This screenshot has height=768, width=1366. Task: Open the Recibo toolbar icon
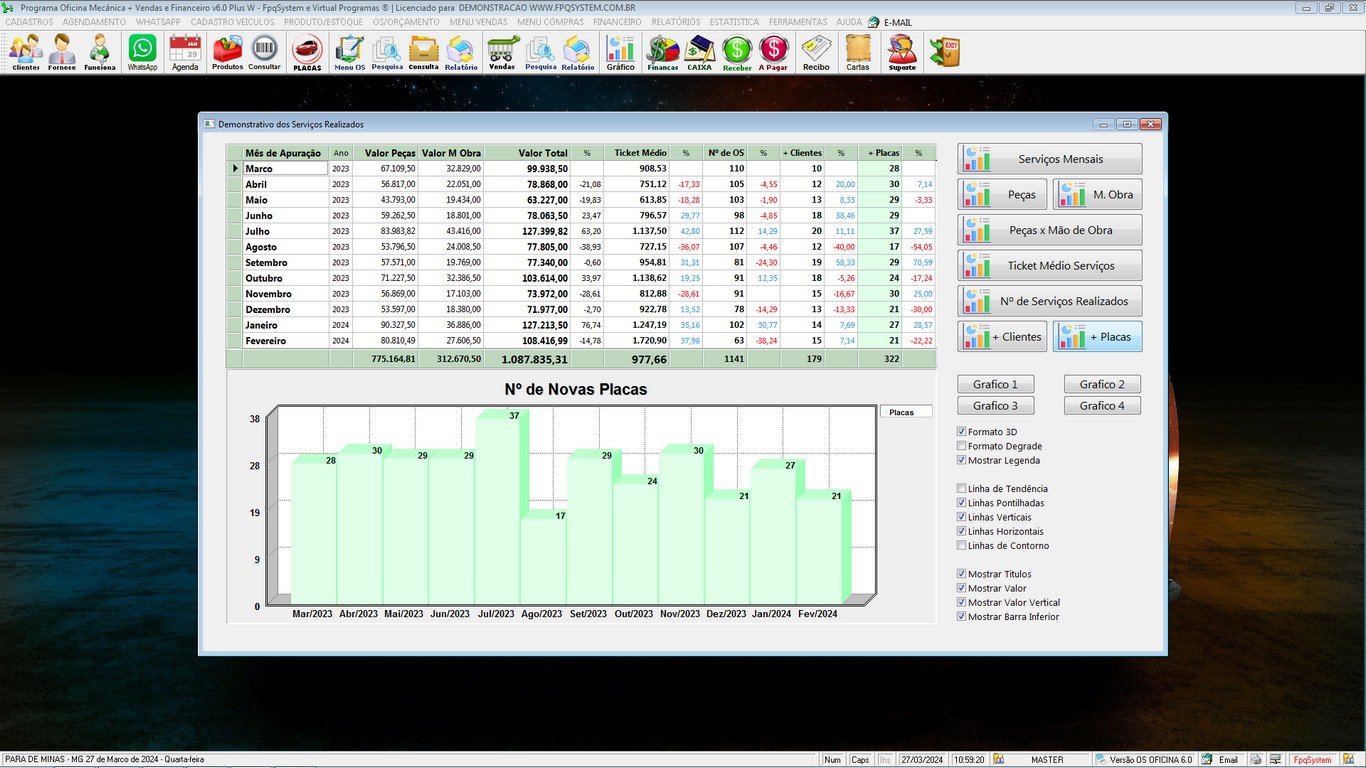(x=816, y=52)
